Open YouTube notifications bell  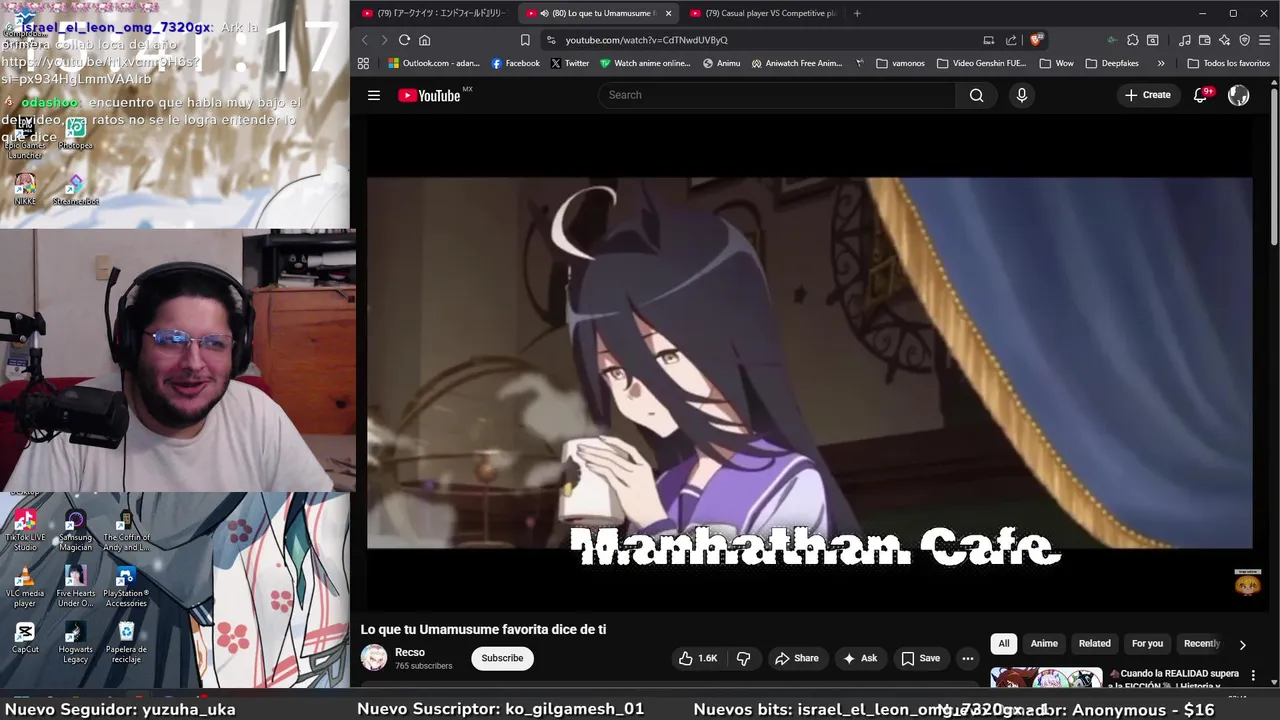pyautogui.click(x=1201, y=95)
